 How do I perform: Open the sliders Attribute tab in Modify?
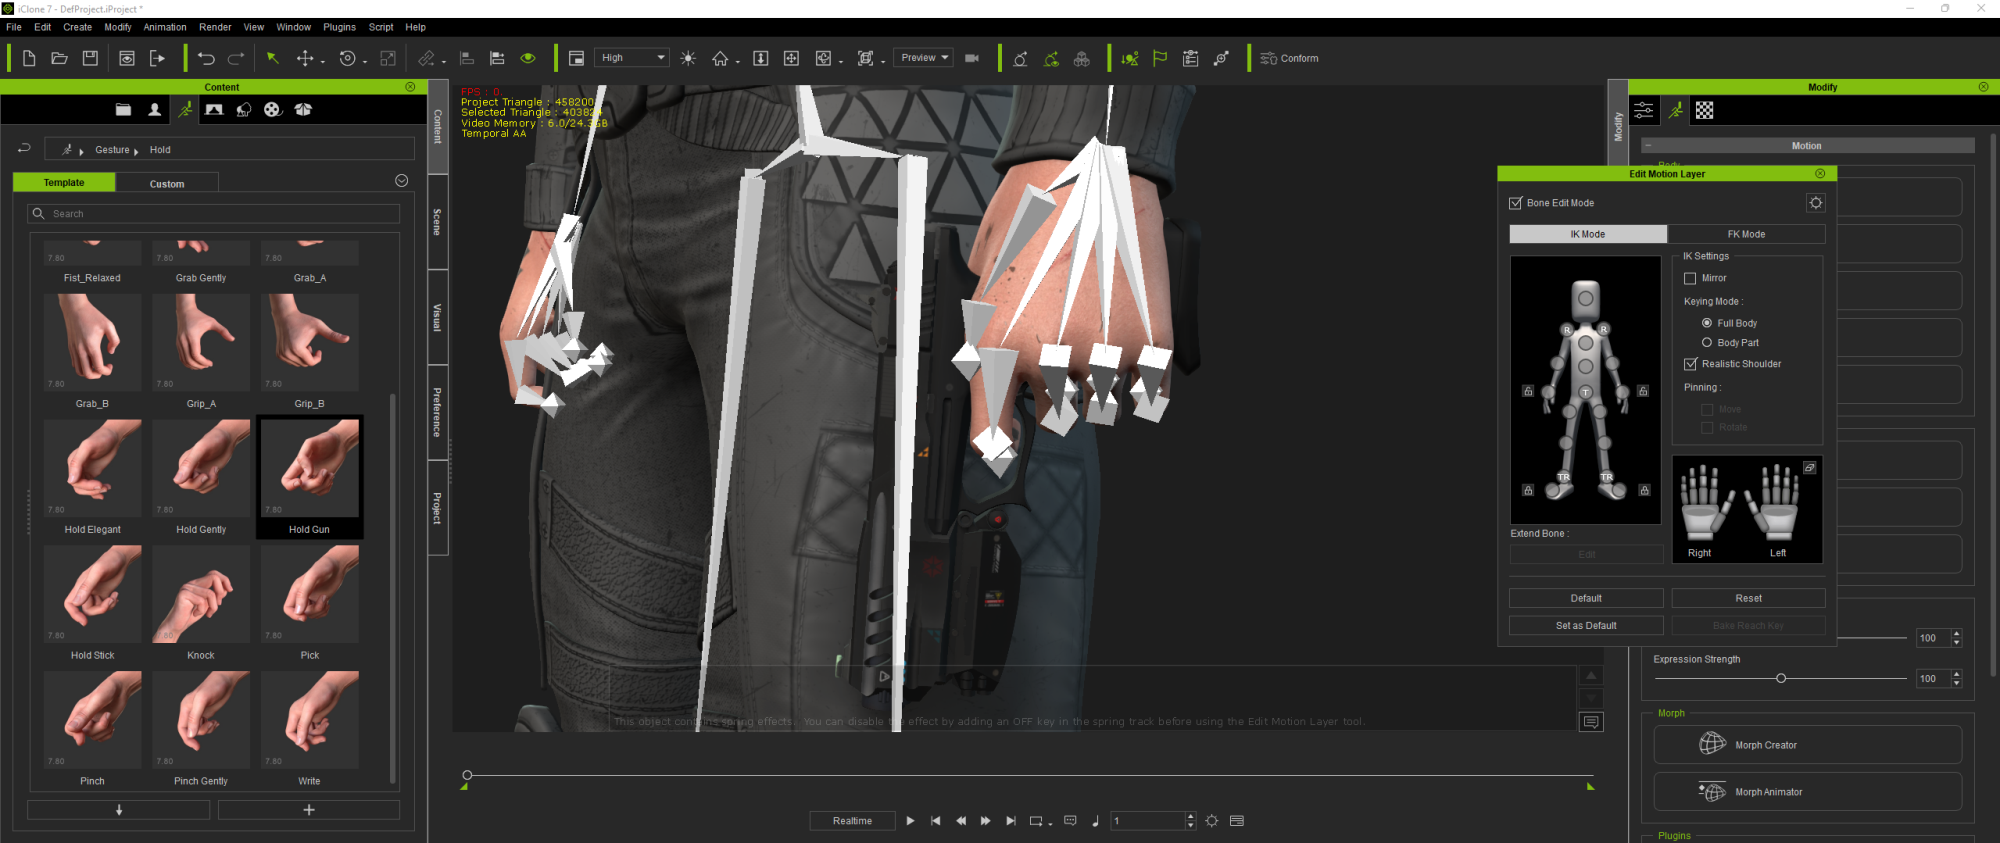(1643, 110)
